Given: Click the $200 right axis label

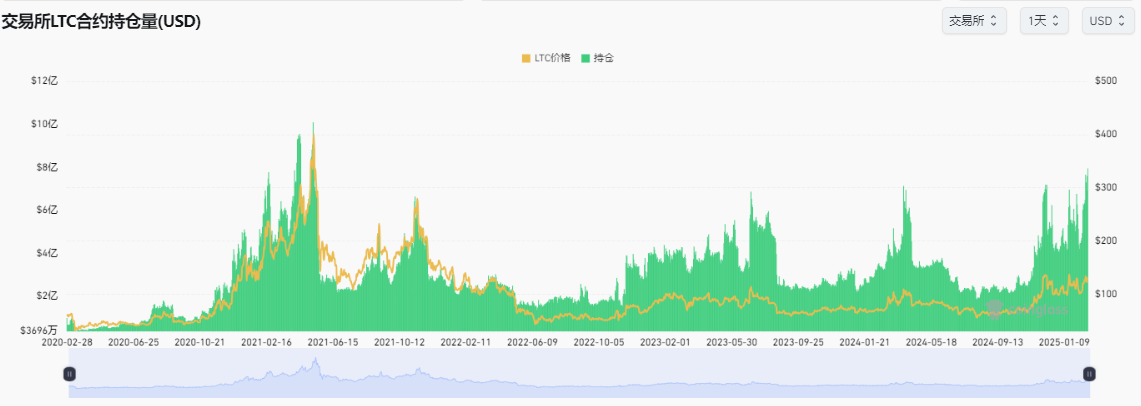Looking at the screenshot, I should point(1105,240).
